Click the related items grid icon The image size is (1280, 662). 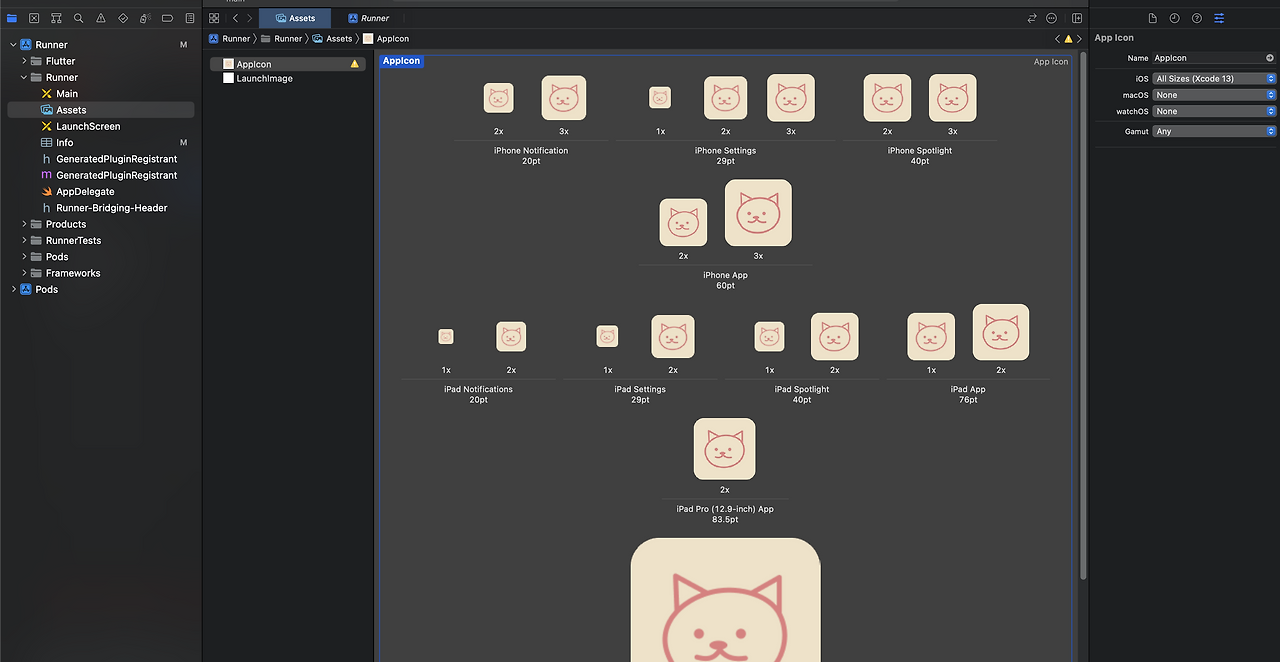point(214,18)
